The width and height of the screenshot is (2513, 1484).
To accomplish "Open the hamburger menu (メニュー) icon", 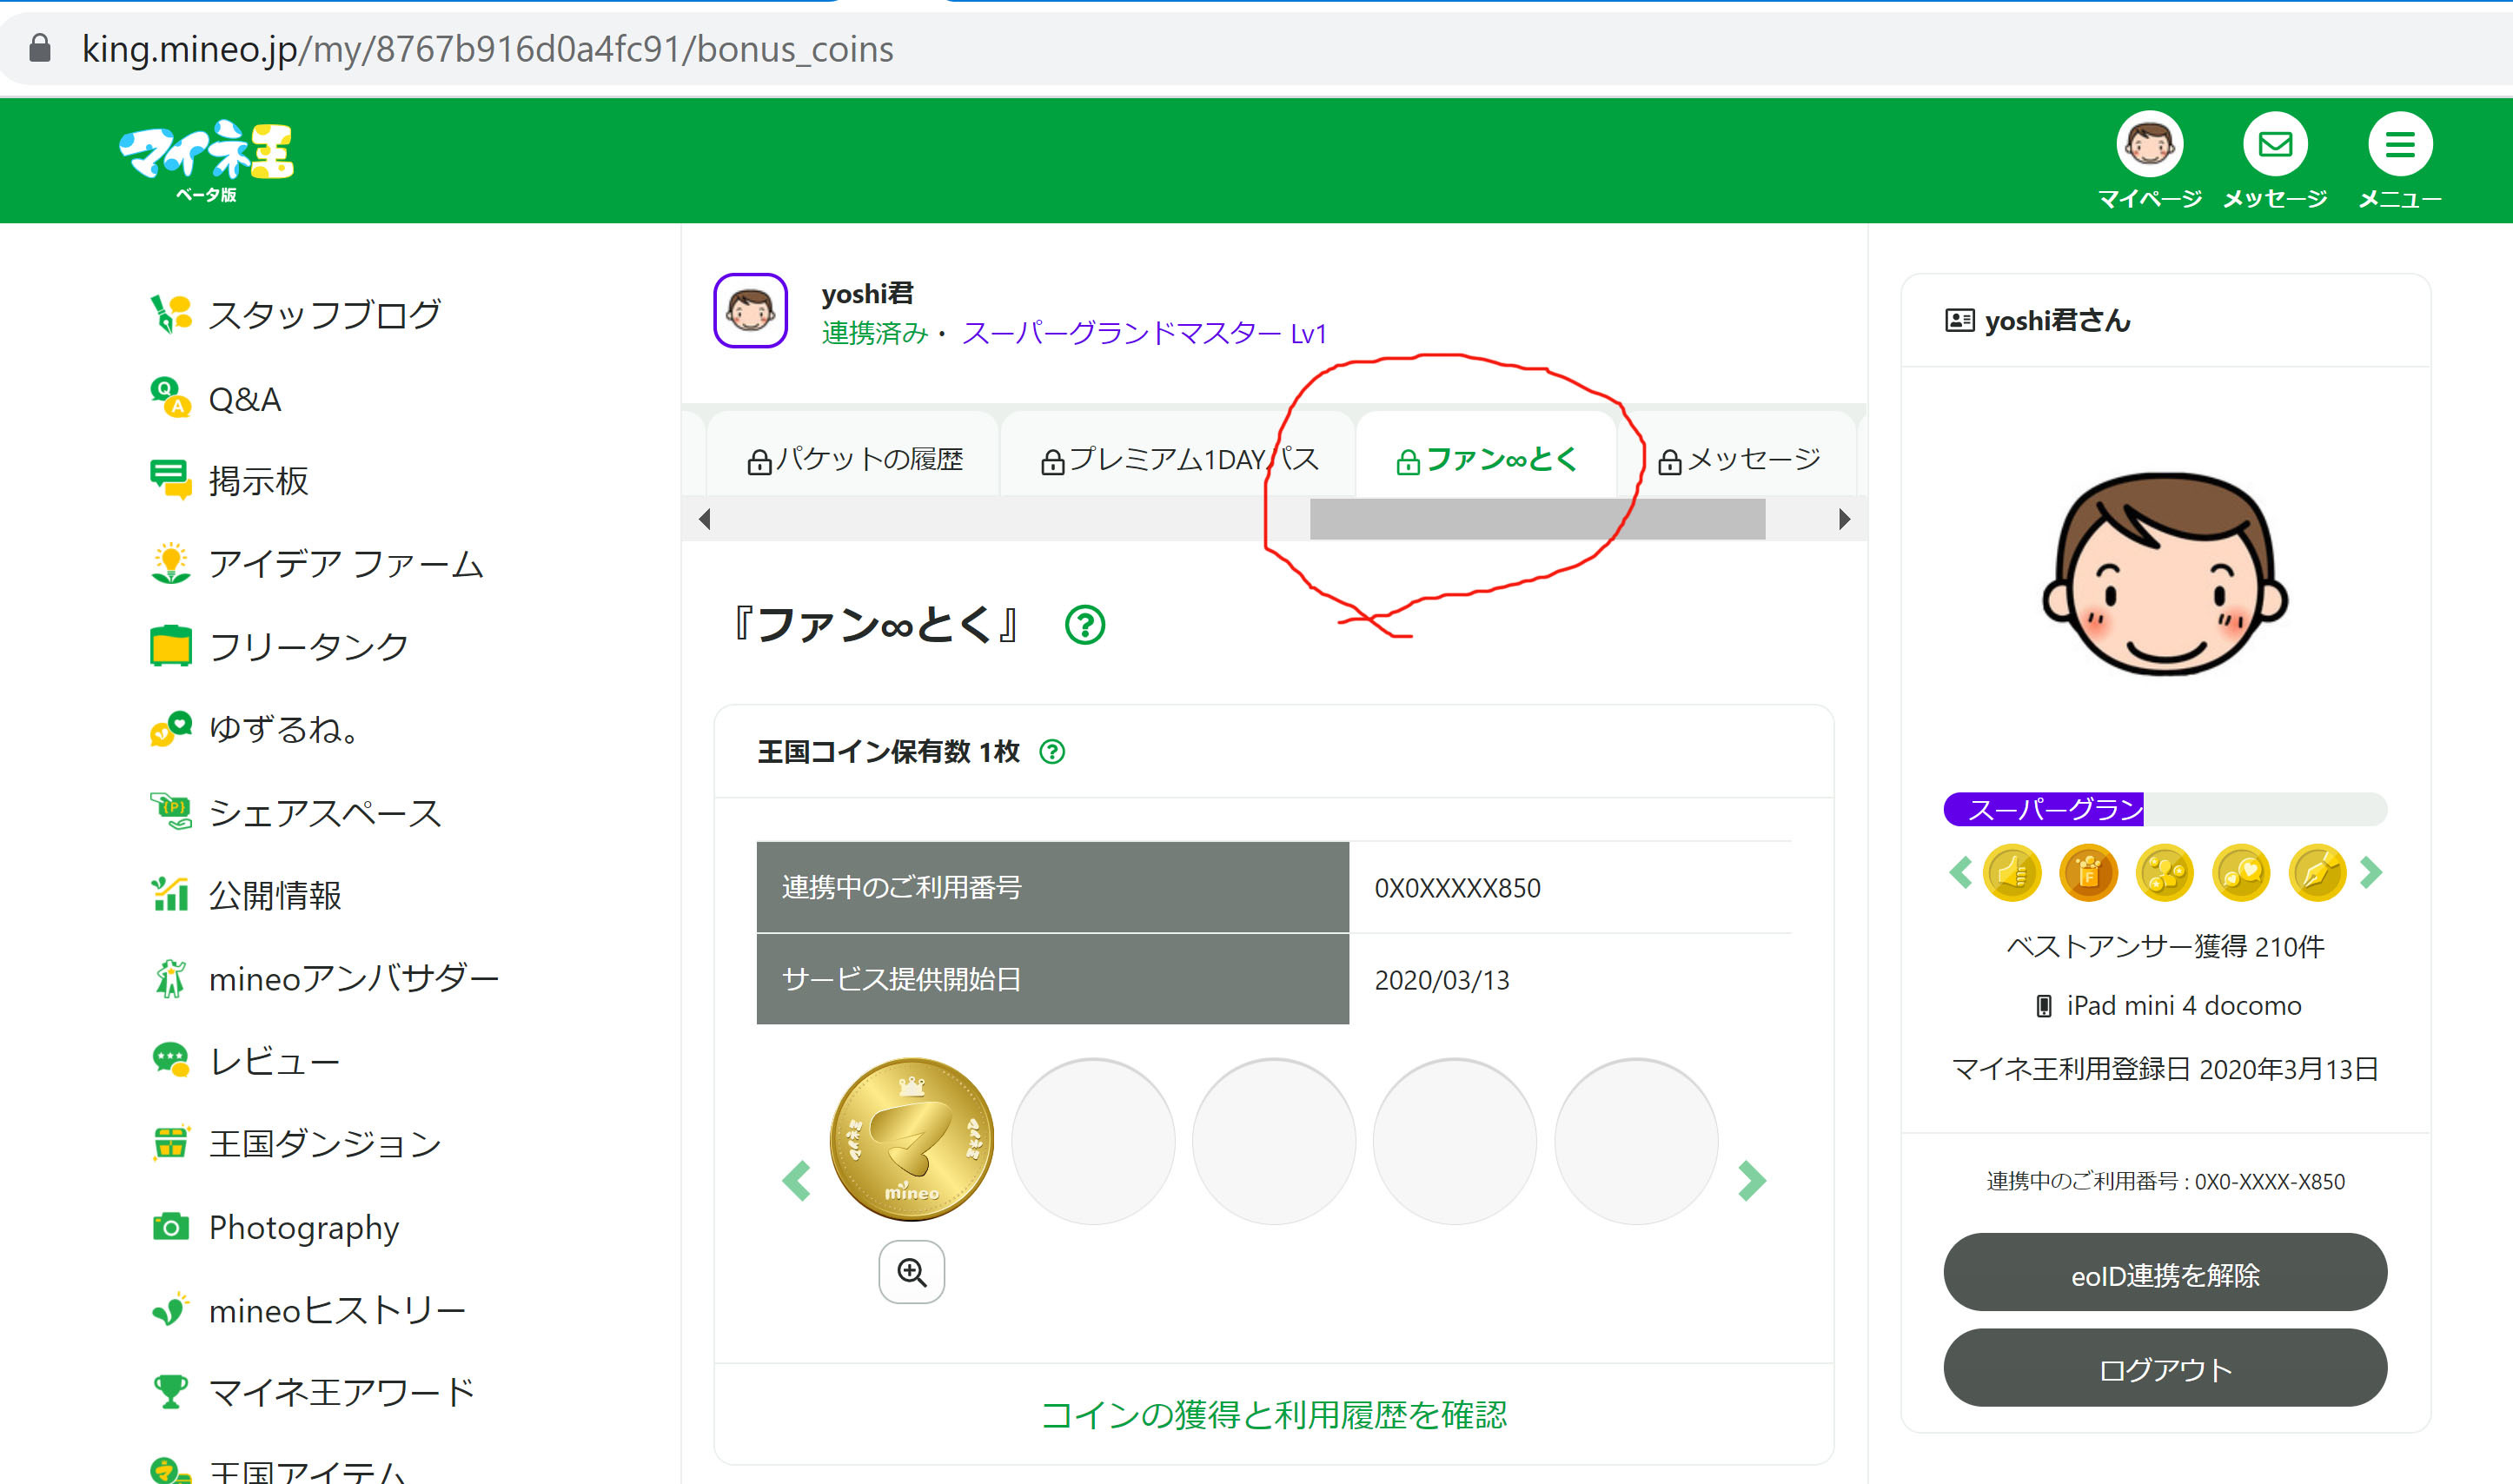I will (x=2399, y=146).
